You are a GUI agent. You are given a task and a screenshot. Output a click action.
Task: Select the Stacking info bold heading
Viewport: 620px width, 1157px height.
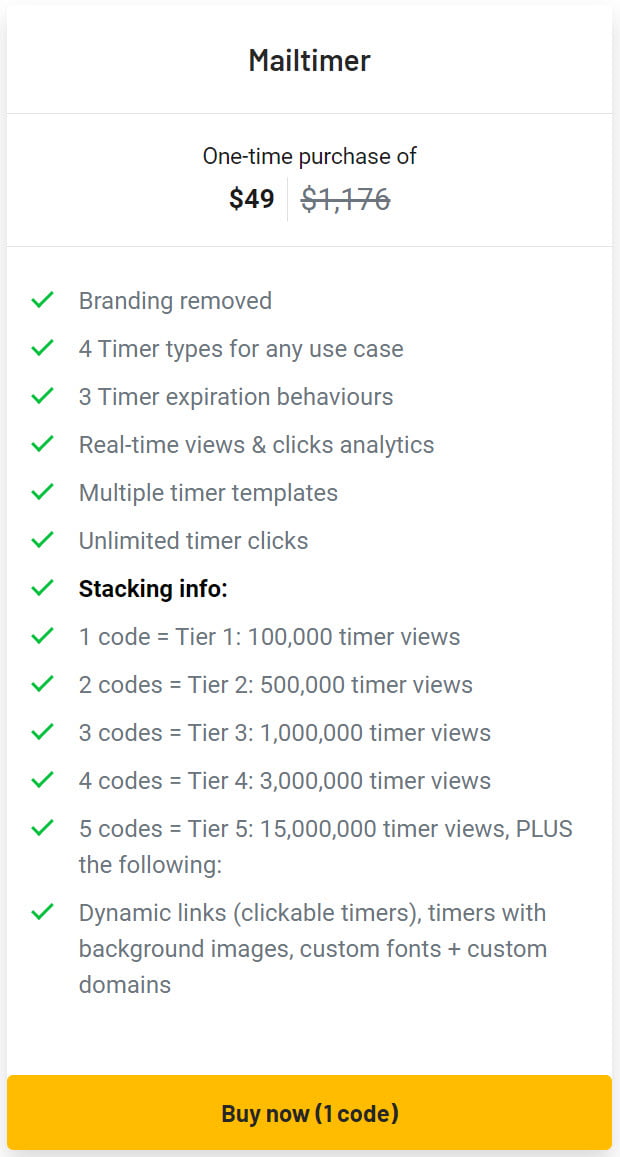point(152,588)
